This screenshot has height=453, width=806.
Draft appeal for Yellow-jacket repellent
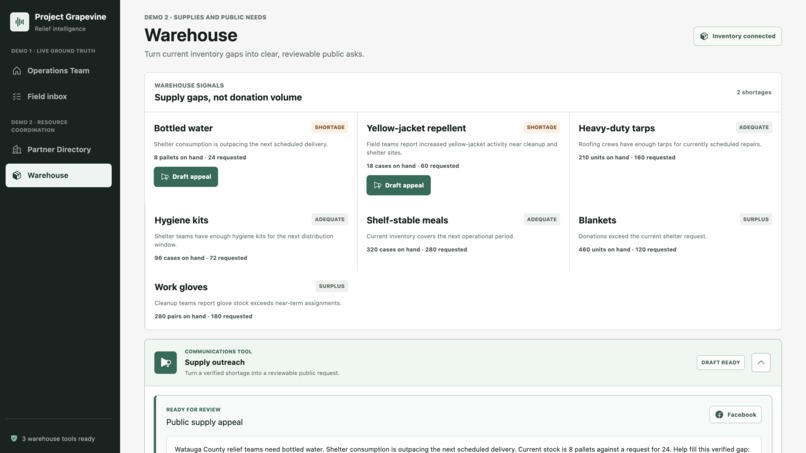tap(398, 185)
